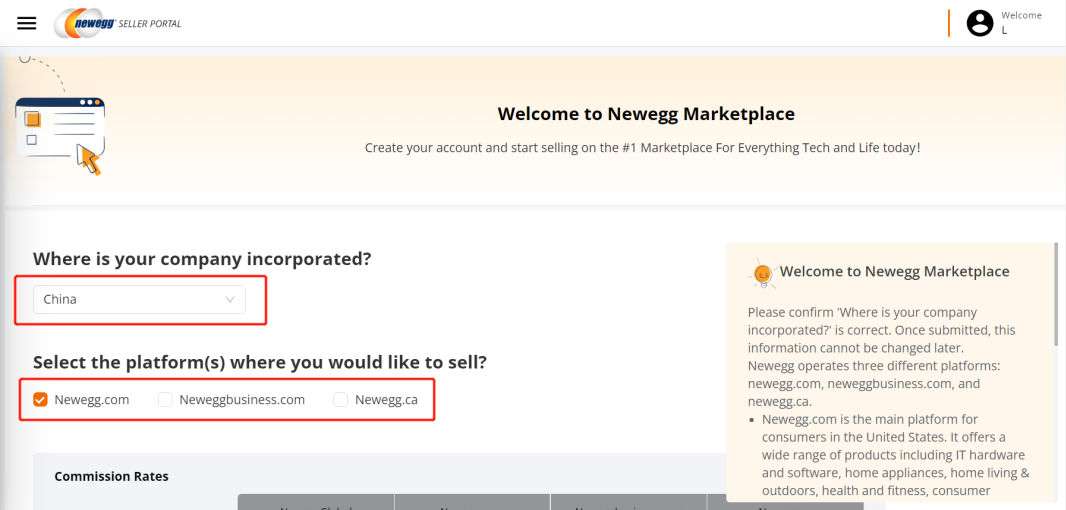Click the Neweggbusiness.com platform label
1066x510 pixels.
coord(242,400)
